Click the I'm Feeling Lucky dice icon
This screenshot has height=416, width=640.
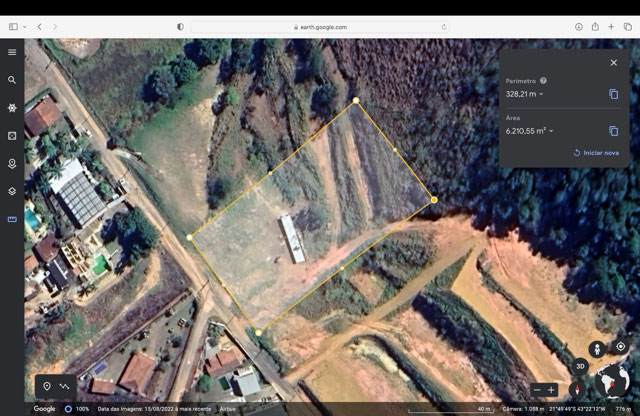tap(12, 135)
